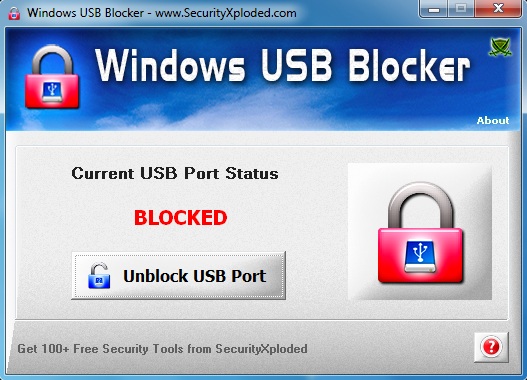Click the Windows USB Blocker banner title
The height and width of the screenshot is (380, 527).
point(283,66)
